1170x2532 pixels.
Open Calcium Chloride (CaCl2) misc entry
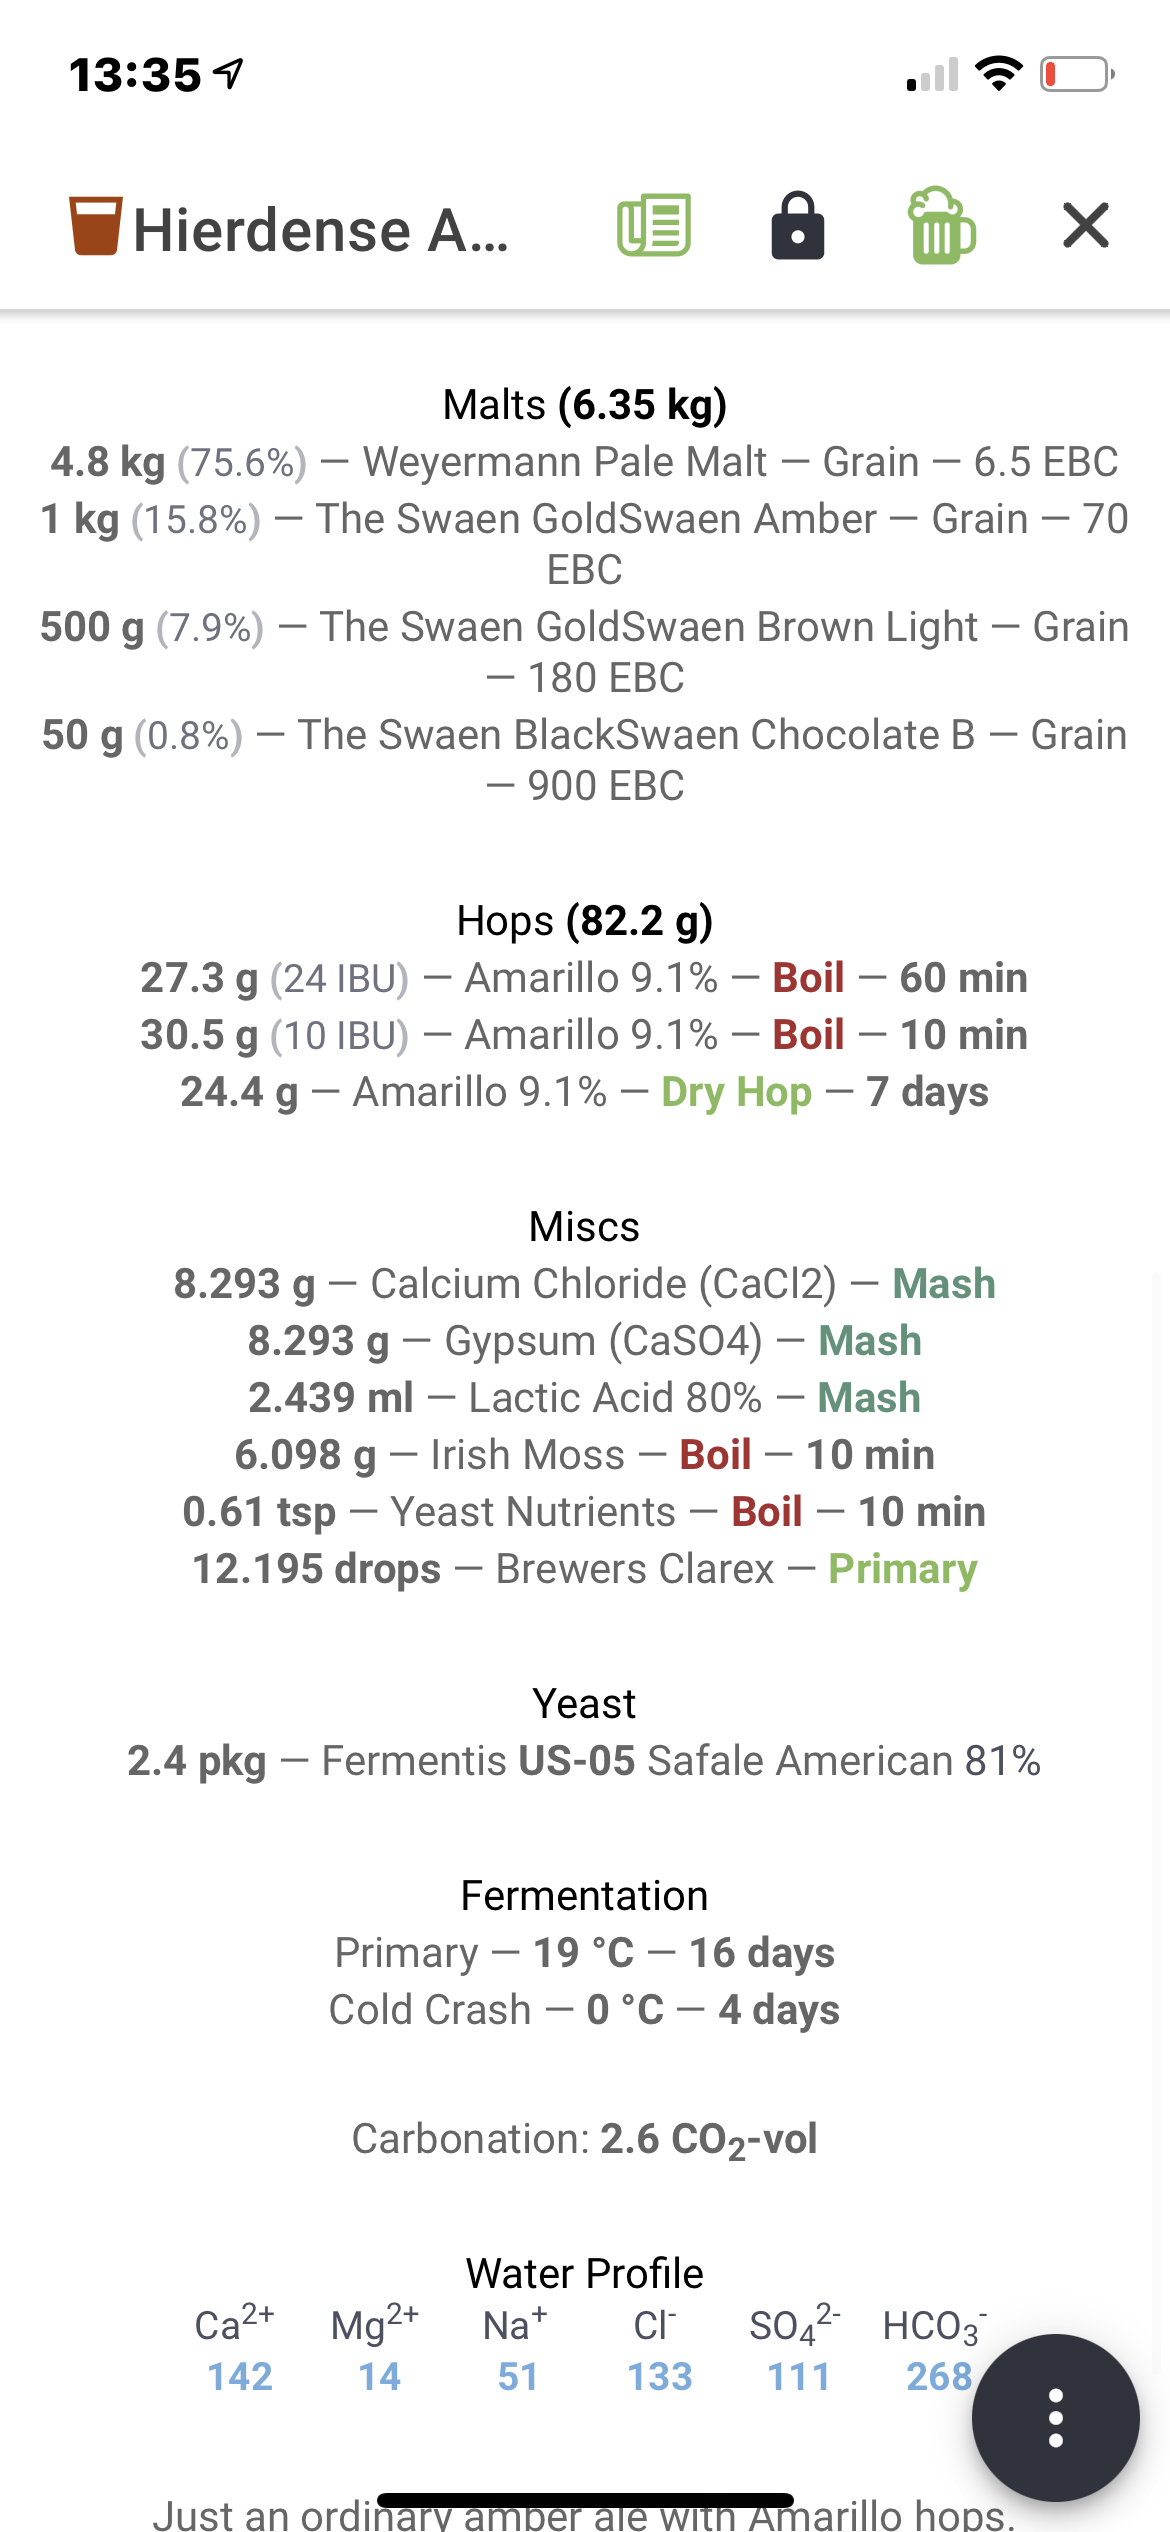click(x=585, y=1284)
